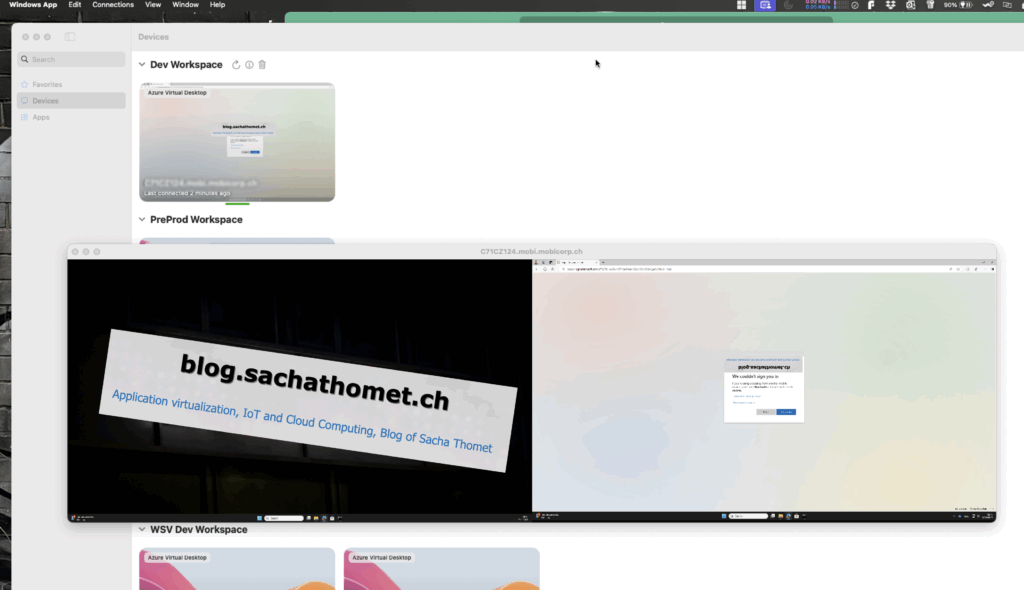Click the gray button in sign-in dialog
Viewport: 1024px width, 590px height.
(x=765, y=412)
